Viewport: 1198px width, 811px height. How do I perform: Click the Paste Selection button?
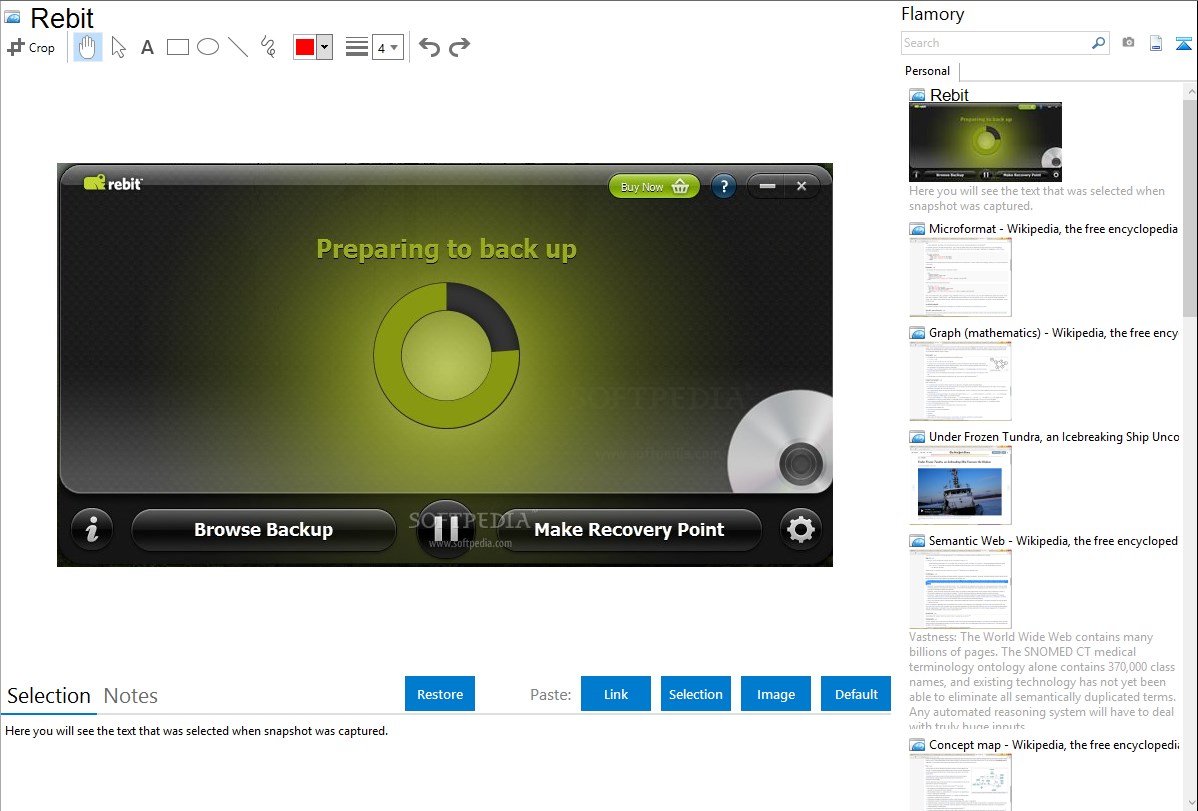pos(696,694)
